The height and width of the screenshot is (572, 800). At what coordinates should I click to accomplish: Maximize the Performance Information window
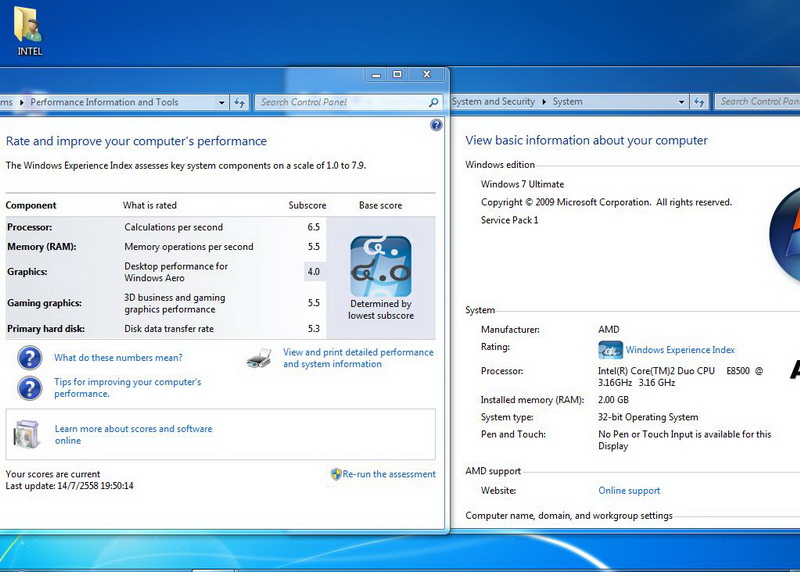pyautogui.click(x=397, y=75)
